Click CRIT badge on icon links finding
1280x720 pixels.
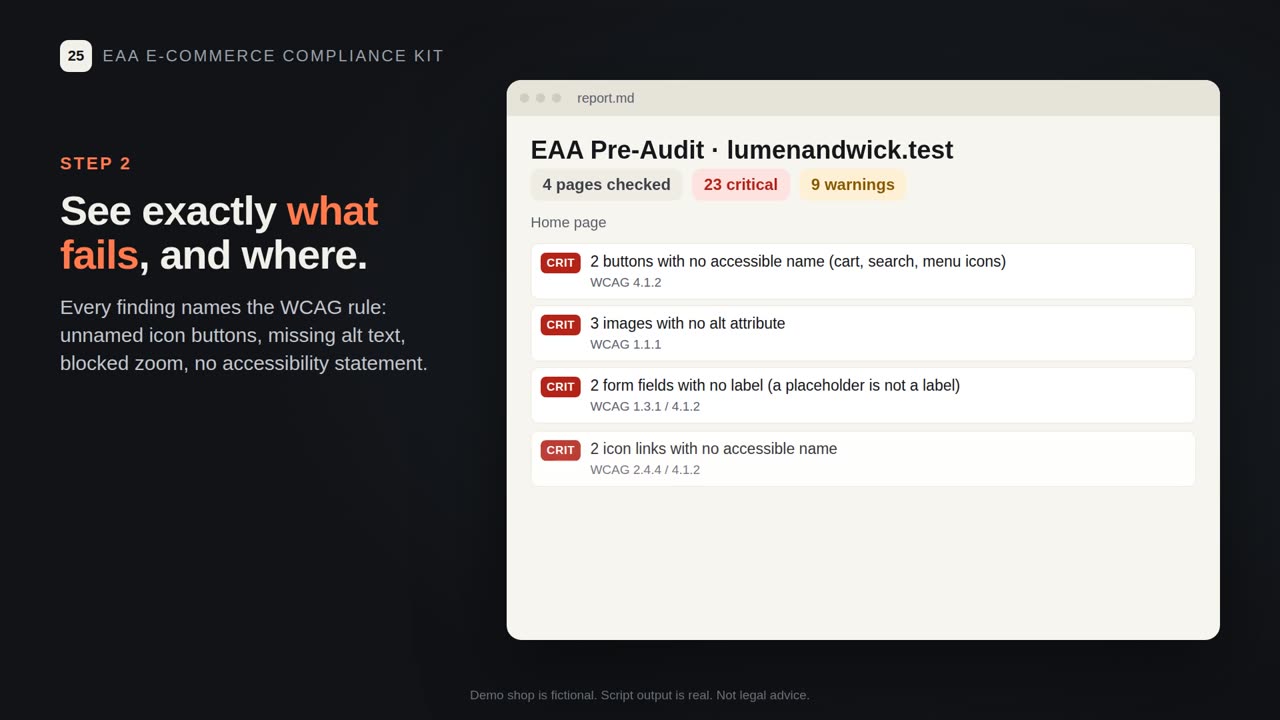(x=560, y=450)
